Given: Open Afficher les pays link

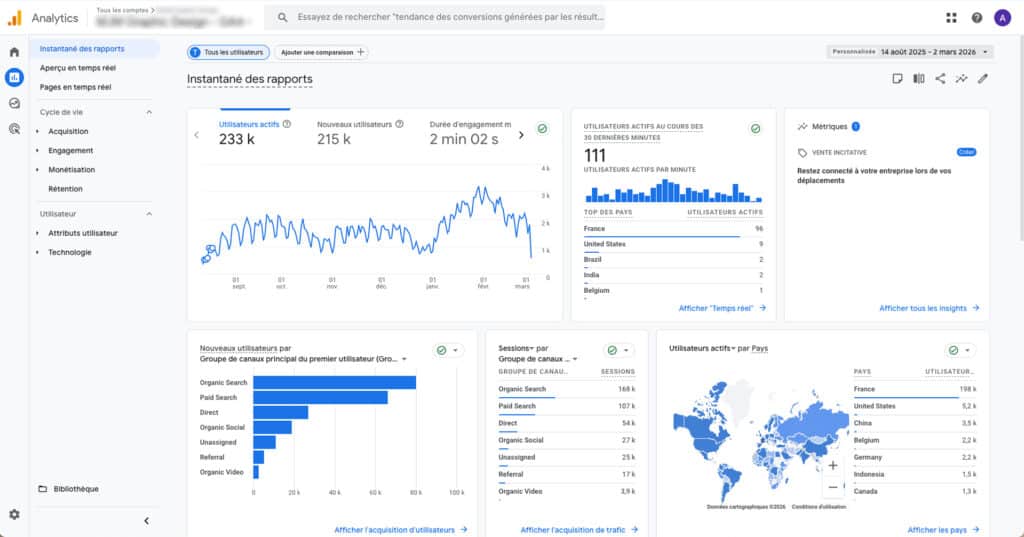Looking at the screenshot, I should click(944, 530).
